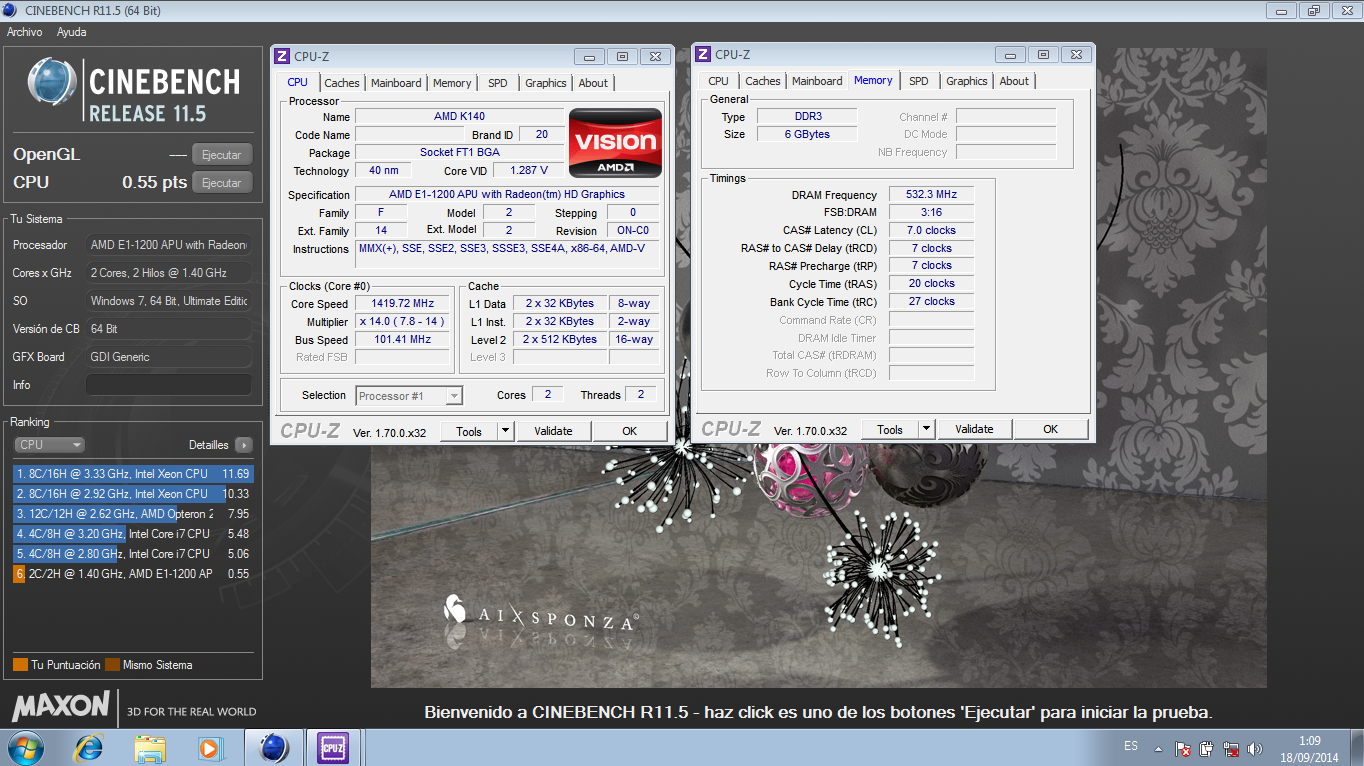Screen dimensions: 1364x766
Task: Click the GFX Board GDI Generic field
Action: (168, 357)
